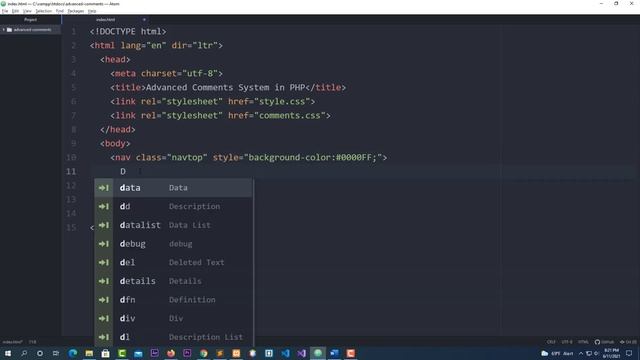The width and height of the screenshot is (640, 360).
Task: Click the '#0000FF' color value in nav style
Action: click(353, 158)
